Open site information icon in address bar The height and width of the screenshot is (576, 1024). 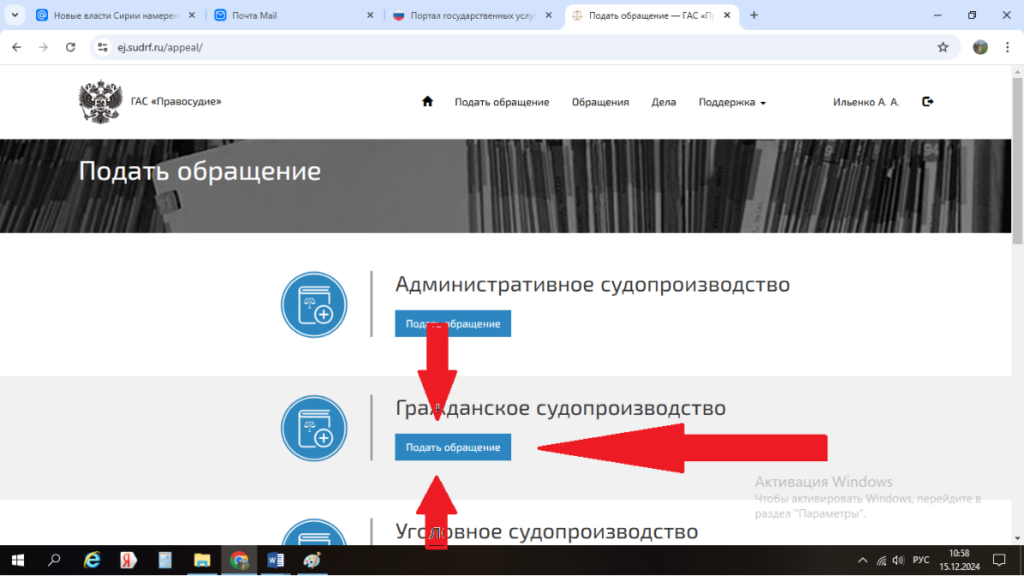[x=102, y=47]
